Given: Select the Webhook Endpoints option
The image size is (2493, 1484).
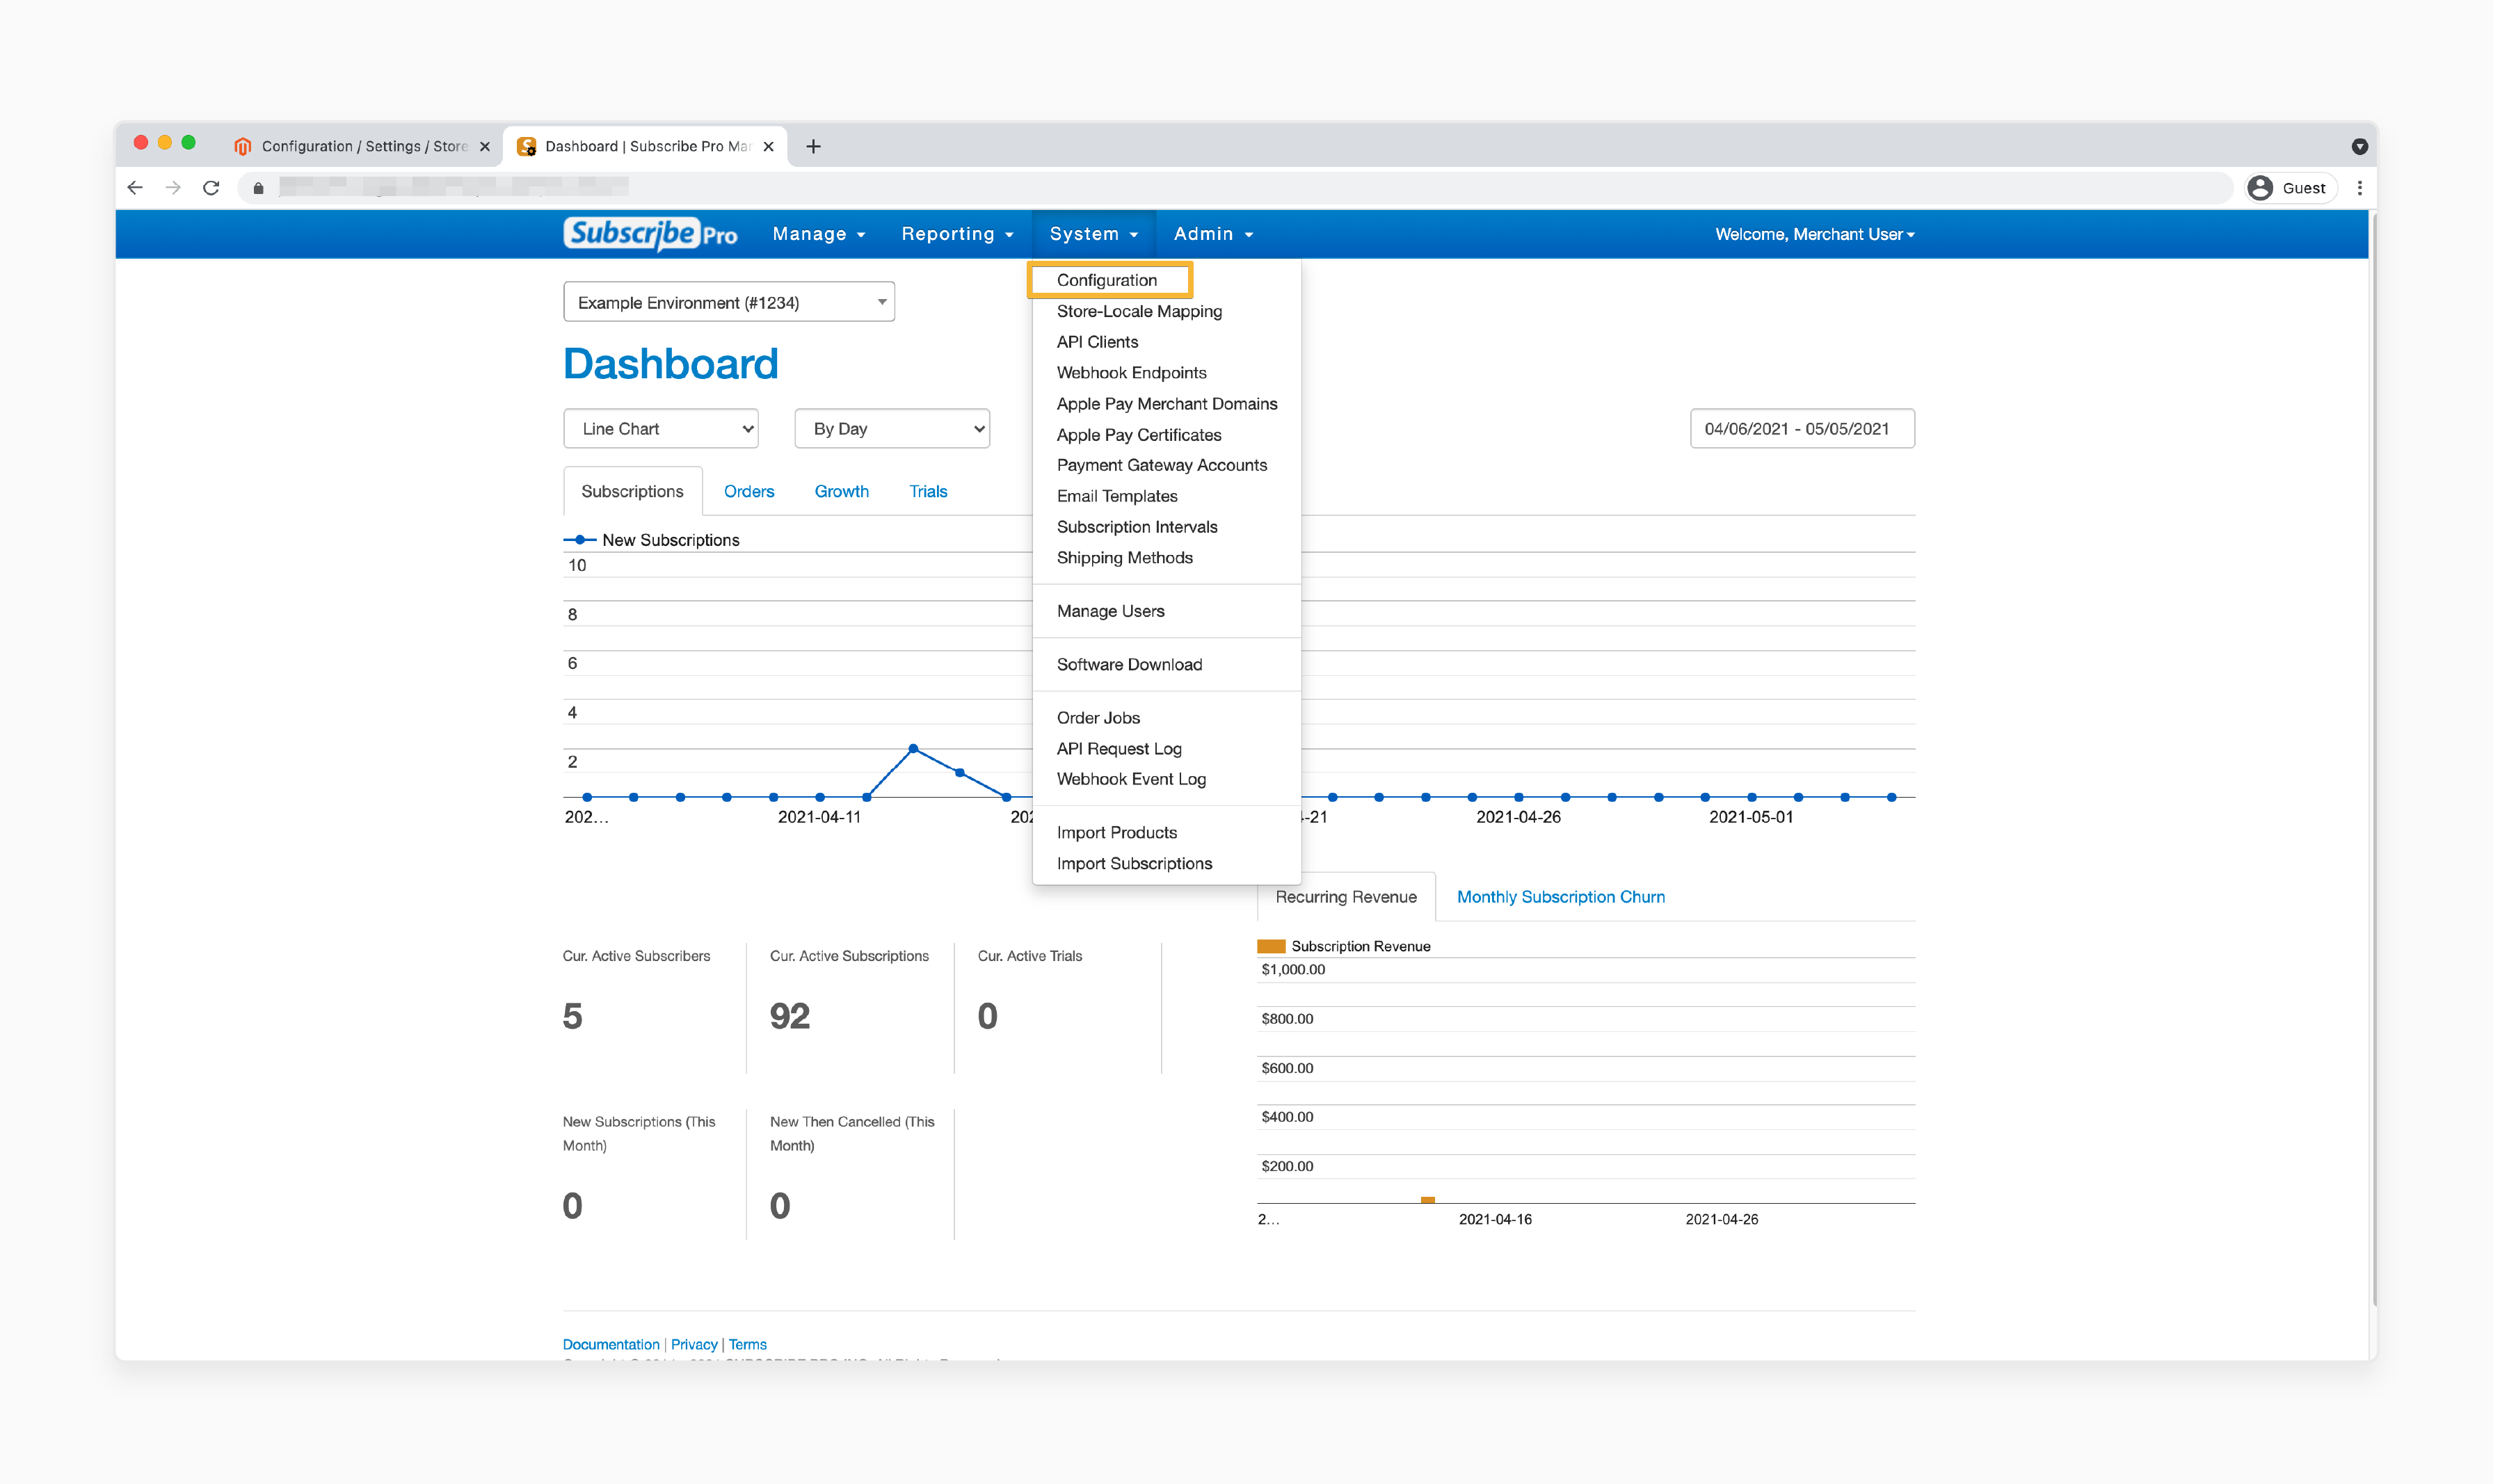Looking at the screenshot, I should pos(1131,371).
